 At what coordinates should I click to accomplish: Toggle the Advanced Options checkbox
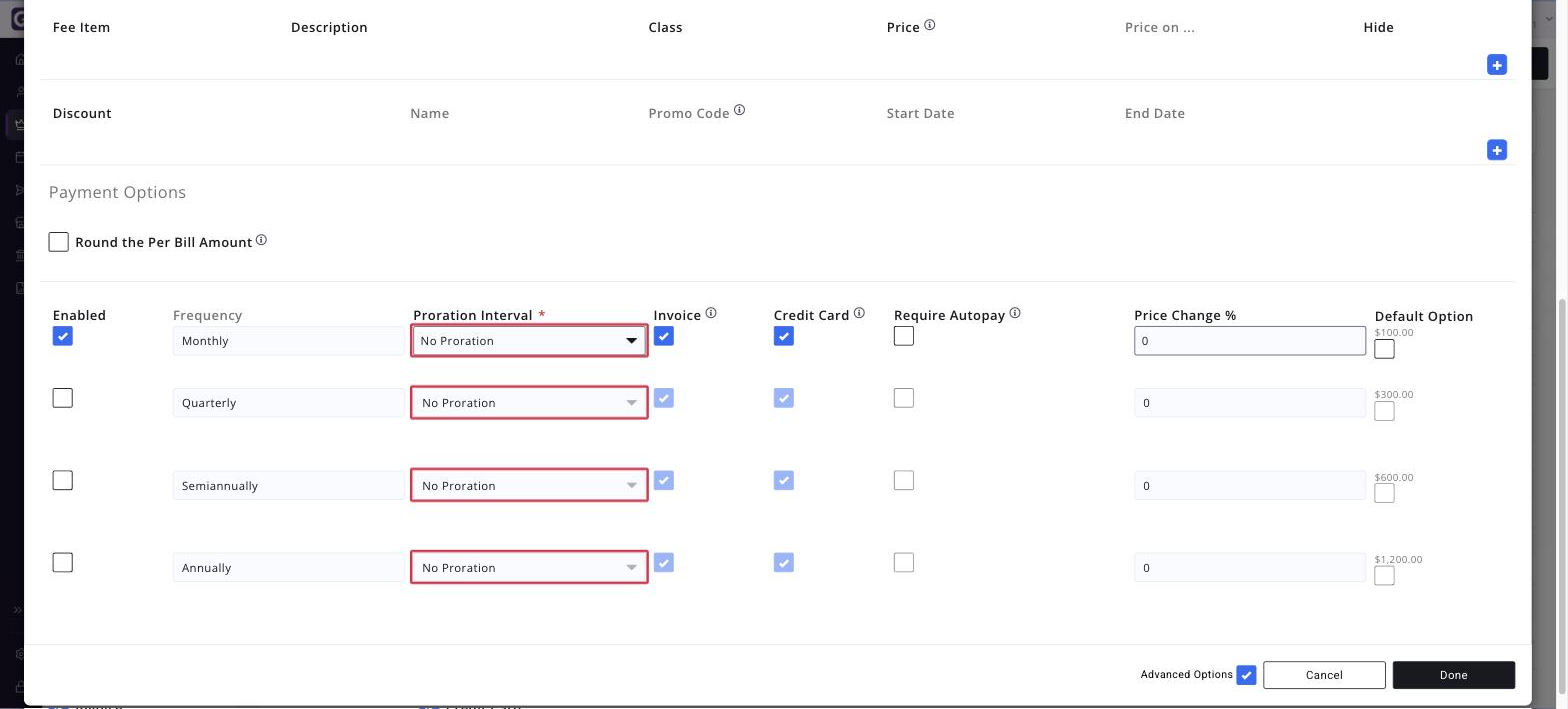point(1246,675)
